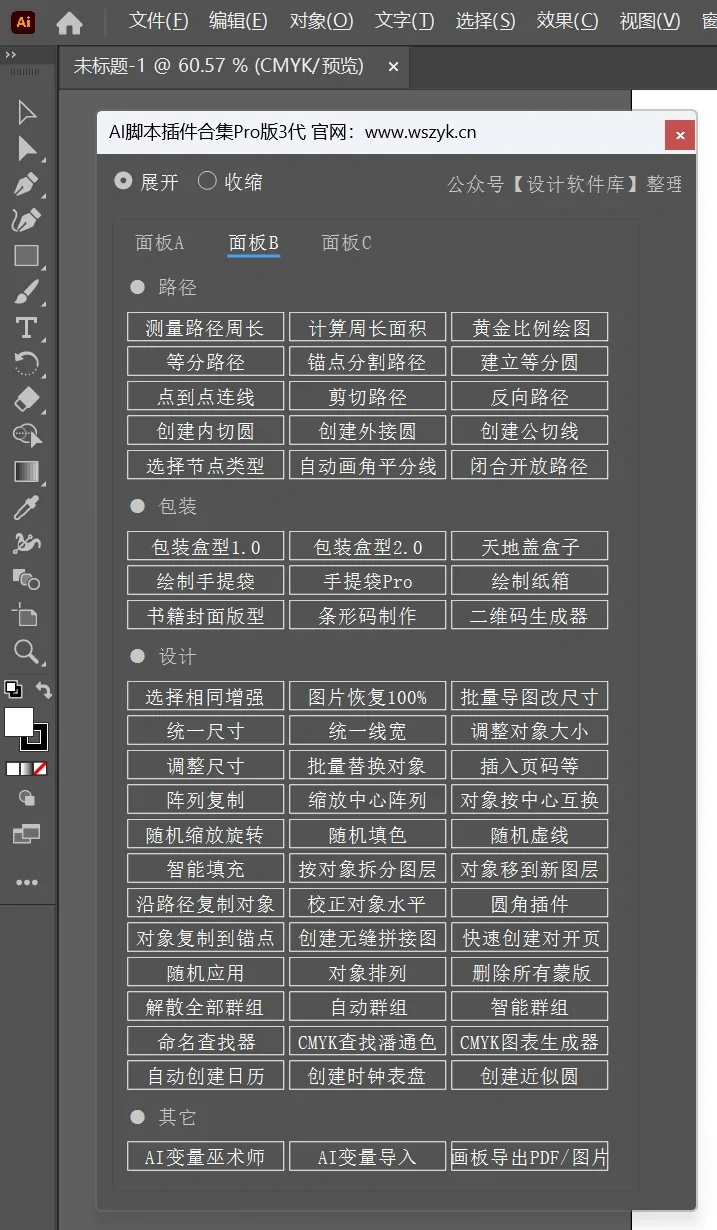Click the 创建时钟表盘 button
Viewport: 717px width, 1230px height.
click(x=367, y=1076)
